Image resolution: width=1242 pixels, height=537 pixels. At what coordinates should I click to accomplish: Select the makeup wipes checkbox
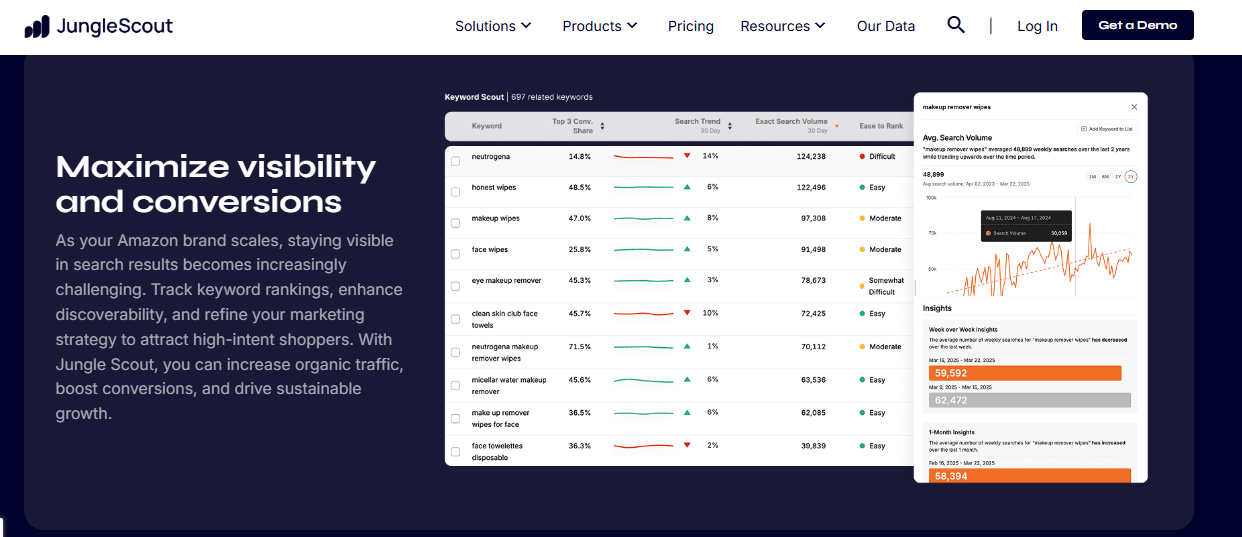(x=456, y=222)
